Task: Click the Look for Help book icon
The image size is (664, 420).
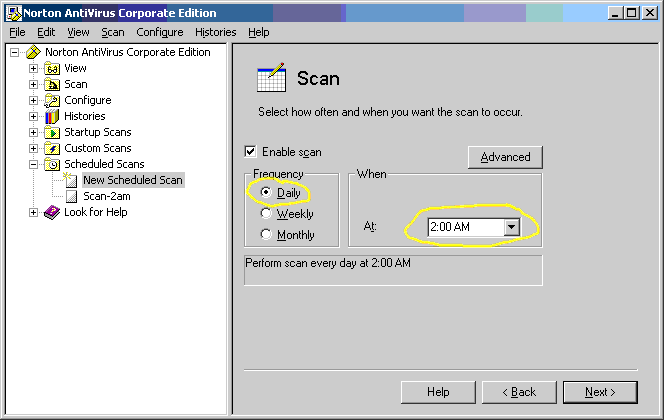Action: click(x=52, y=212)
